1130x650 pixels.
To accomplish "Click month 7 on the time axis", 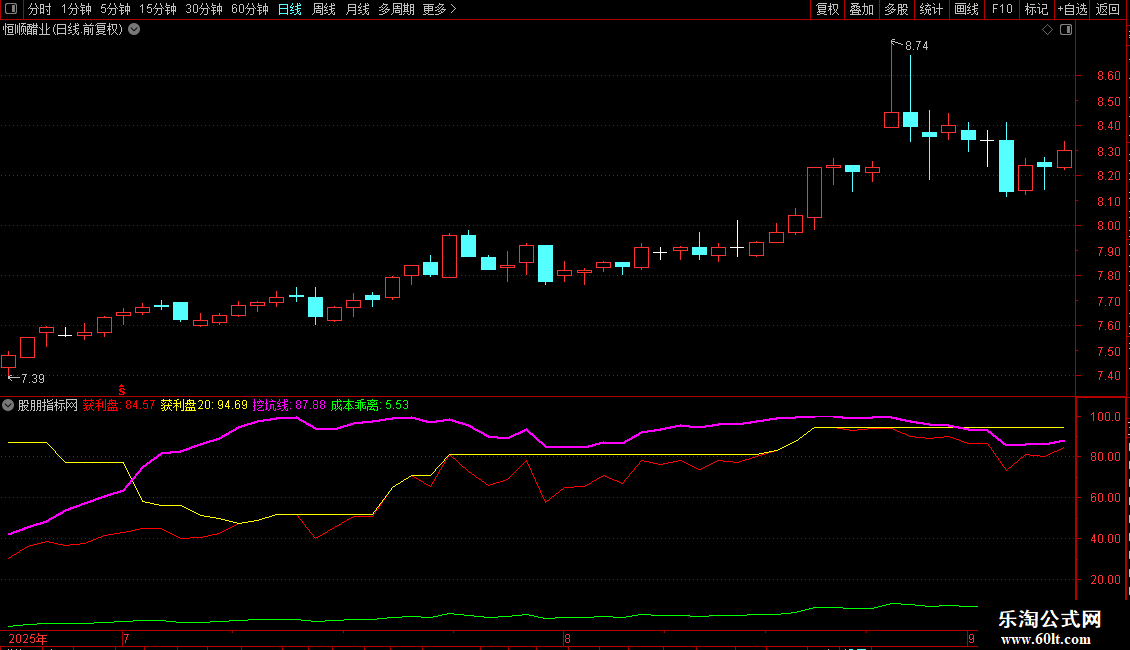I will coord(126,639).
